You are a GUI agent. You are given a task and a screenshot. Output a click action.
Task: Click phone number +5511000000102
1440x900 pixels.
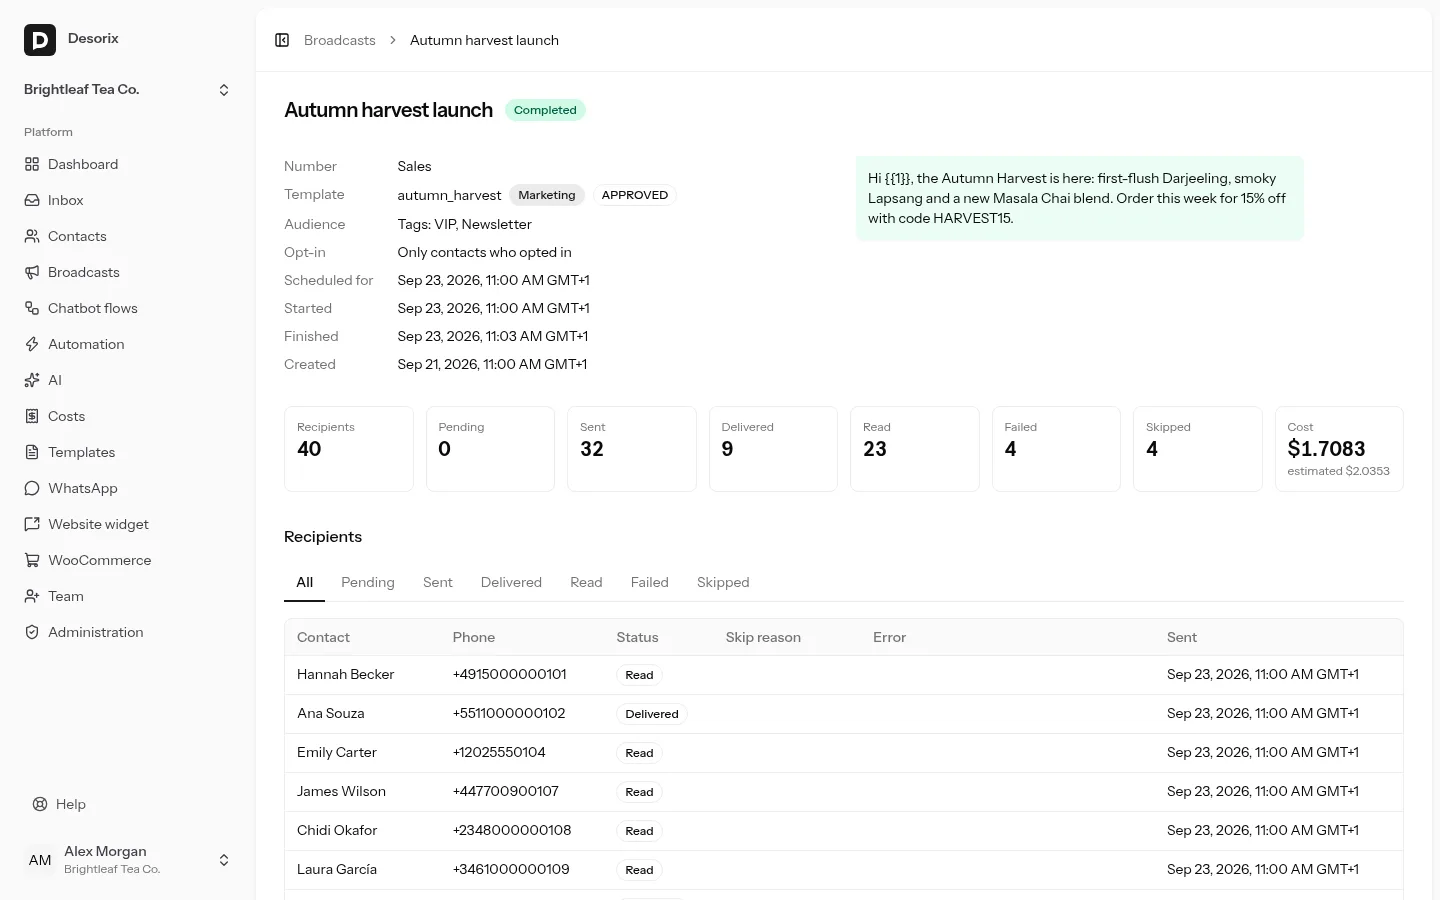[x=509, y=714]
